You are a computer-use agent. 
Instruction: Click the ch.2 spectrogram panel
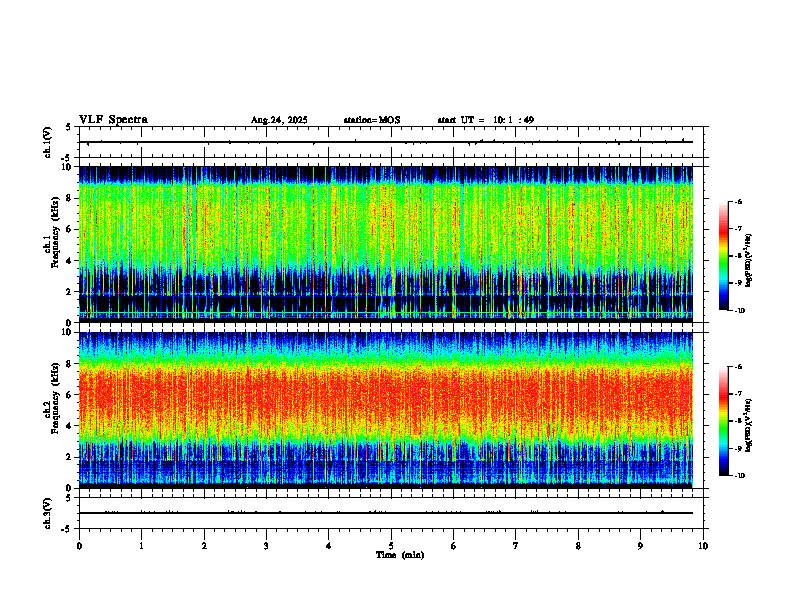tap(386, 410)
